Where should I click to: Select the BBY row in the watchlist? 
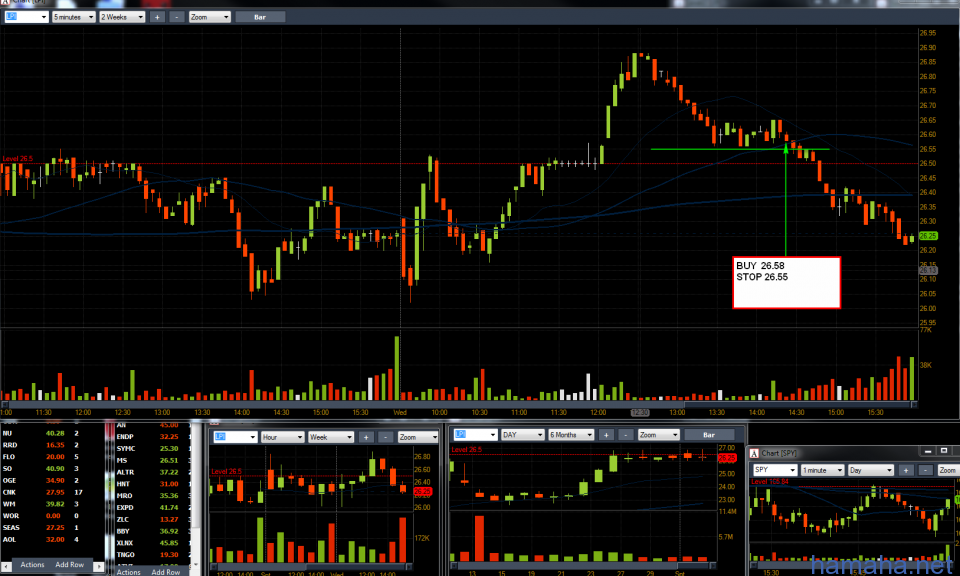(154, 531)
